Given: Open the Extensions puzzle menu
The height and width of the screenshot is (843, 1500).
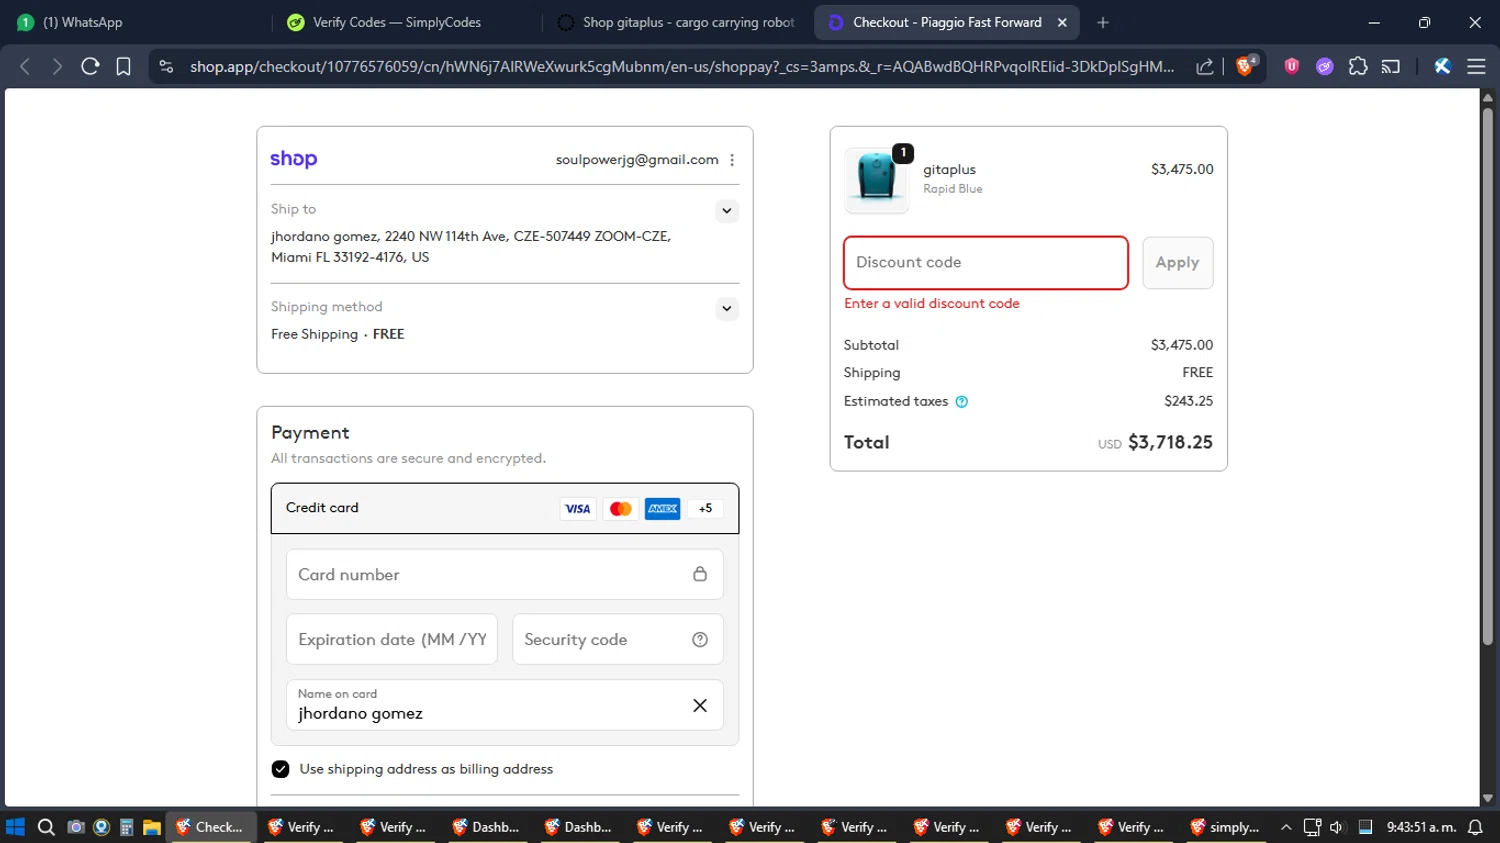Looking at the screenshot, I should tap(1358, 66).
